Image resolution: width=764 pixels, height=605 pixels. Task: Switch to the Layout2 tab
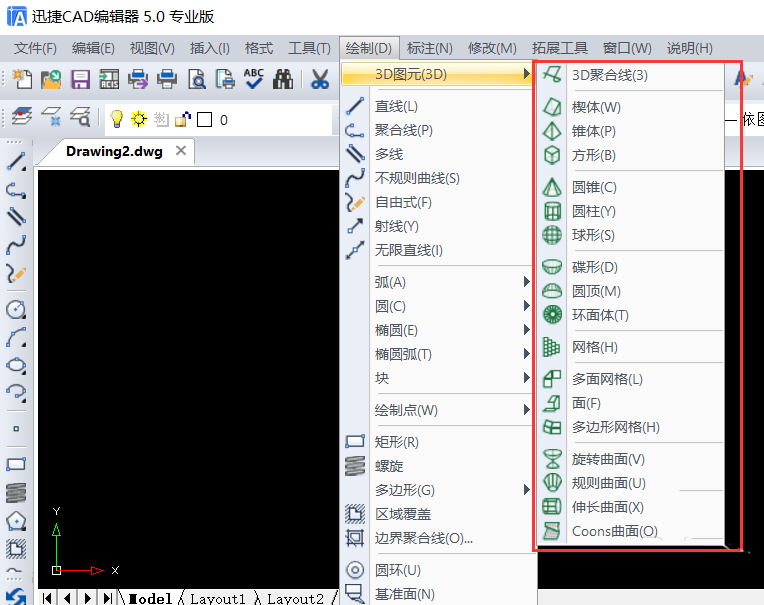coord(295,598)
